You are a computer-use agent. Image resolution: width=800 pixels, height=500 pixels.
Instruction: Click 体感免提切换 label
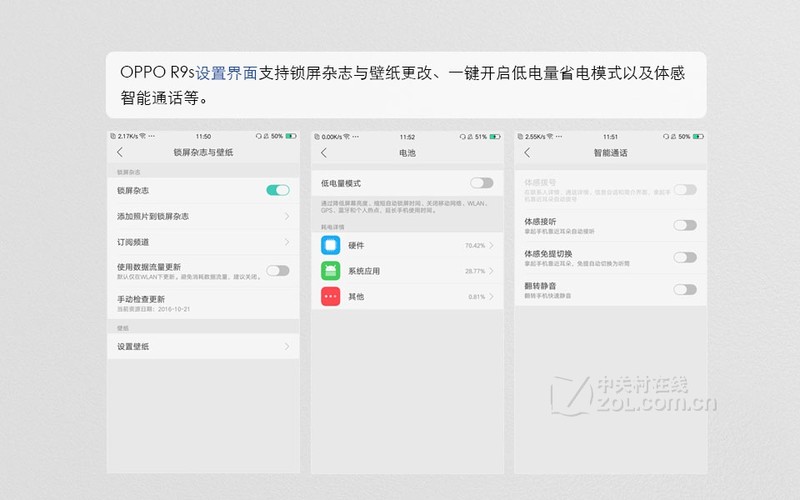click(x=548, y=254)
